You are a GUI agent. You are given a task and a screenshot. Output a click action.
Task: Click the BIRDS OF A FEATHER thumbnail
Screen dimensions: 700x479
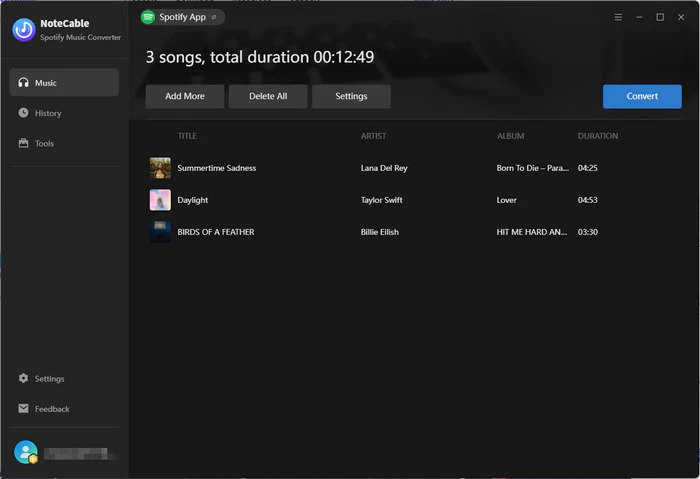160,232
